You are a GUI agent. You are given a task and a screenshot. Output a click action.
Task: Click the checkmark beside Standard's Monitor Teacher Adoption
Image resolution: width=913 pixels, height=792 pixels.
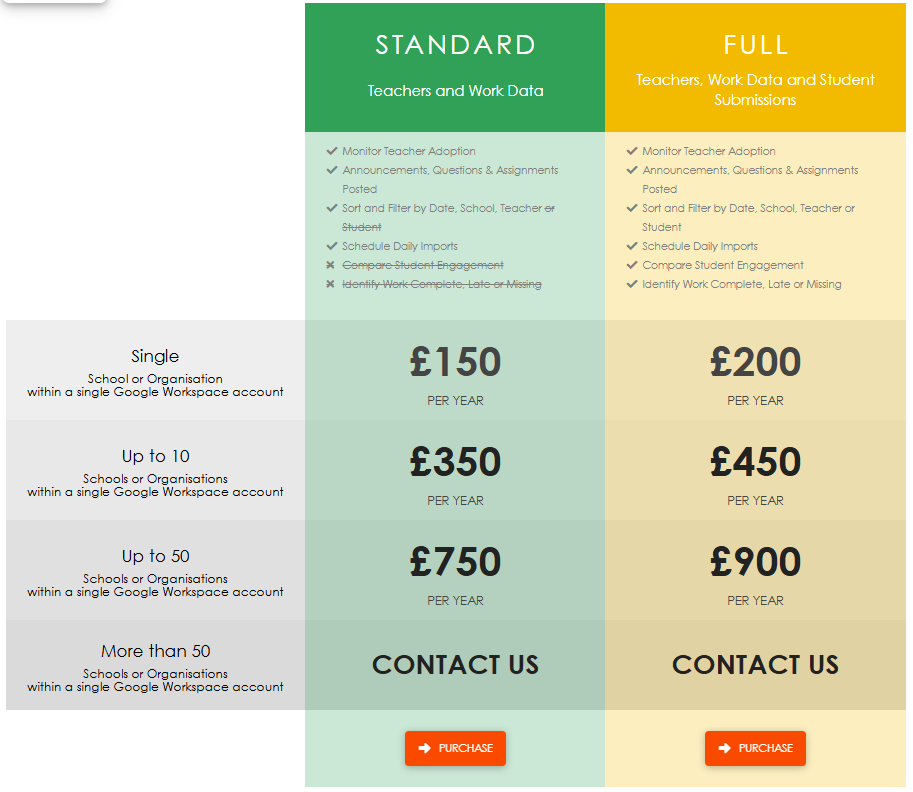[332, 151]
